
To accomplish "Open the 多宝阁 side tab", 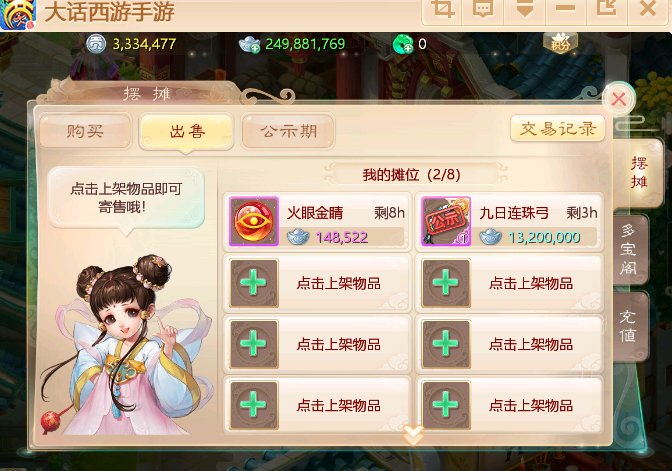I will (629, 249).
